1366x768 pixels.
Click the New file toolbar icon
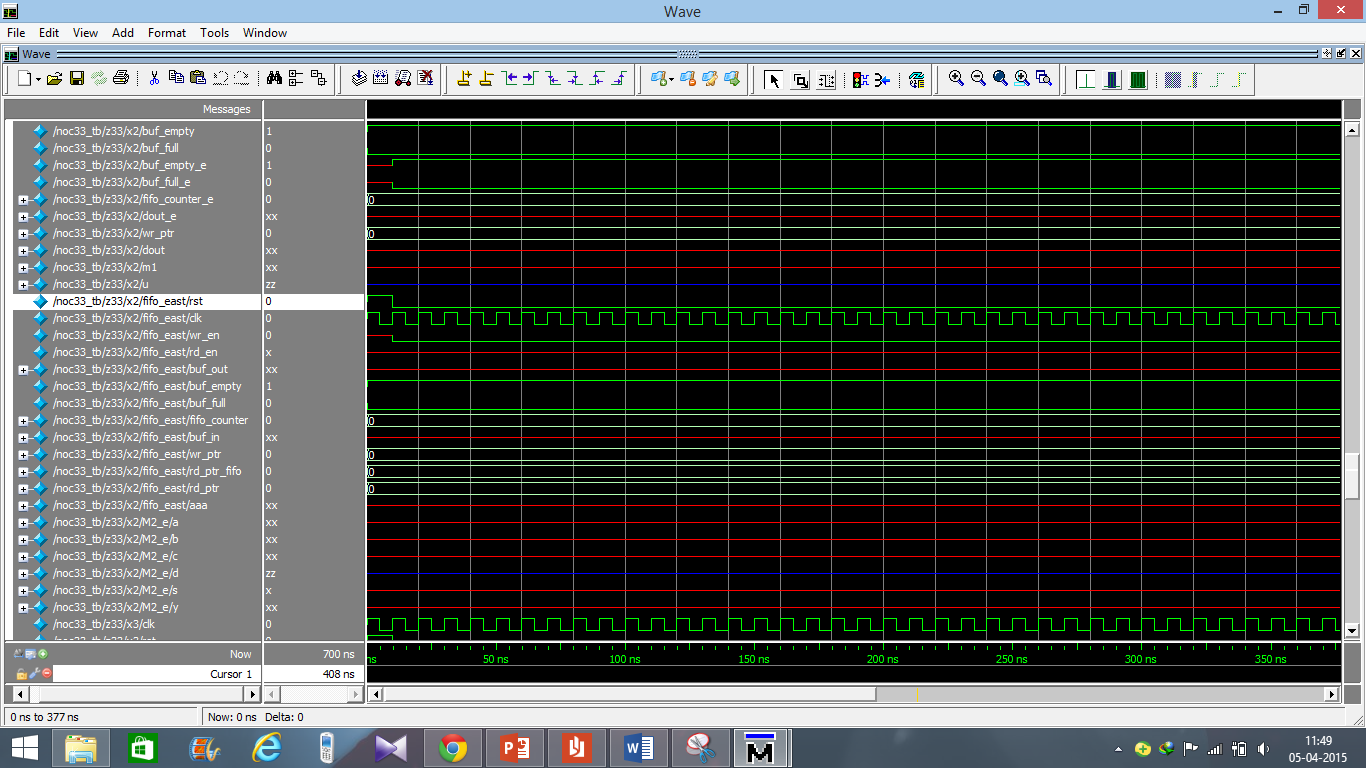pyautogui.click(x=24, y=78)
